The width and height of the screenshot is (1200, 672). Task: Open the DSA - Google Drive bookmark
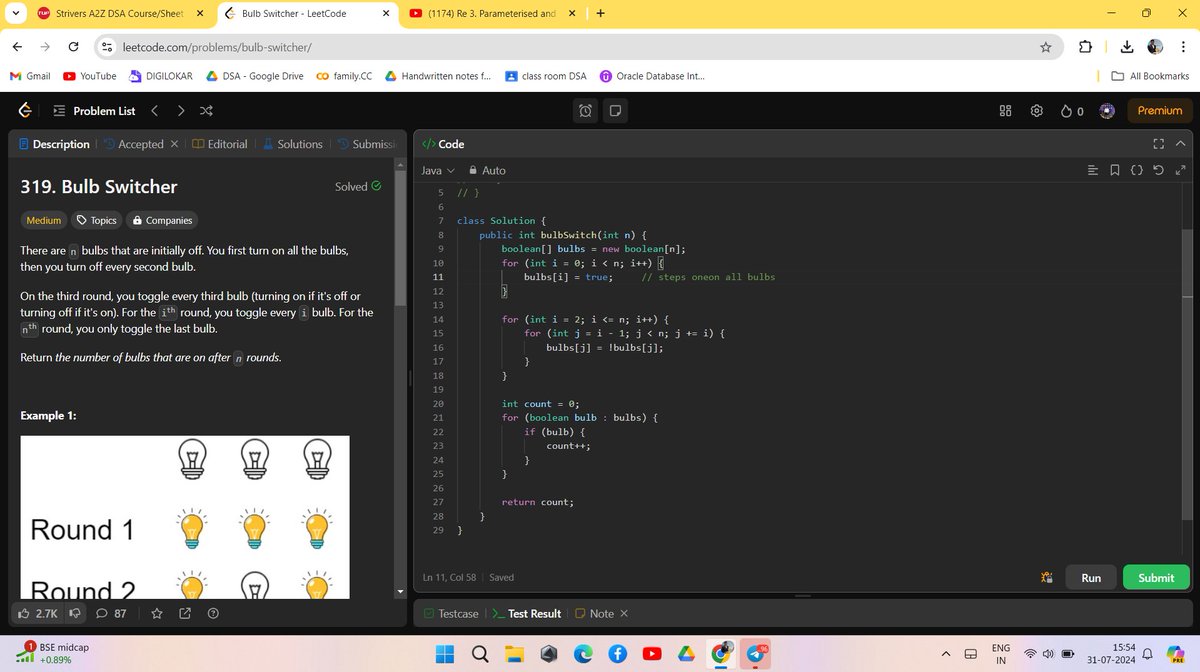tap(254, 76)
